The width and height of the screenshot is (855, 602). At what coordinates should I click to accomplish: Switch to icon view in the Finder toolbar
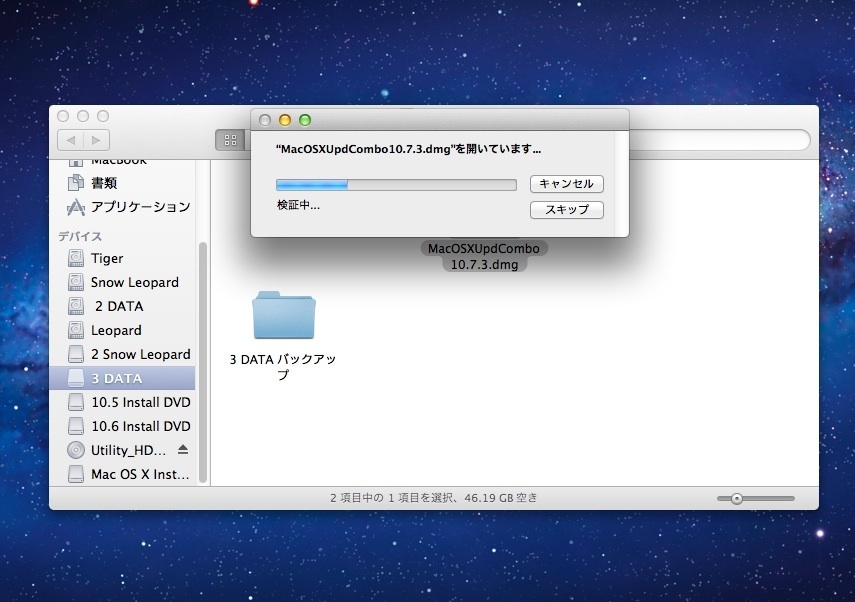(231, 140)
